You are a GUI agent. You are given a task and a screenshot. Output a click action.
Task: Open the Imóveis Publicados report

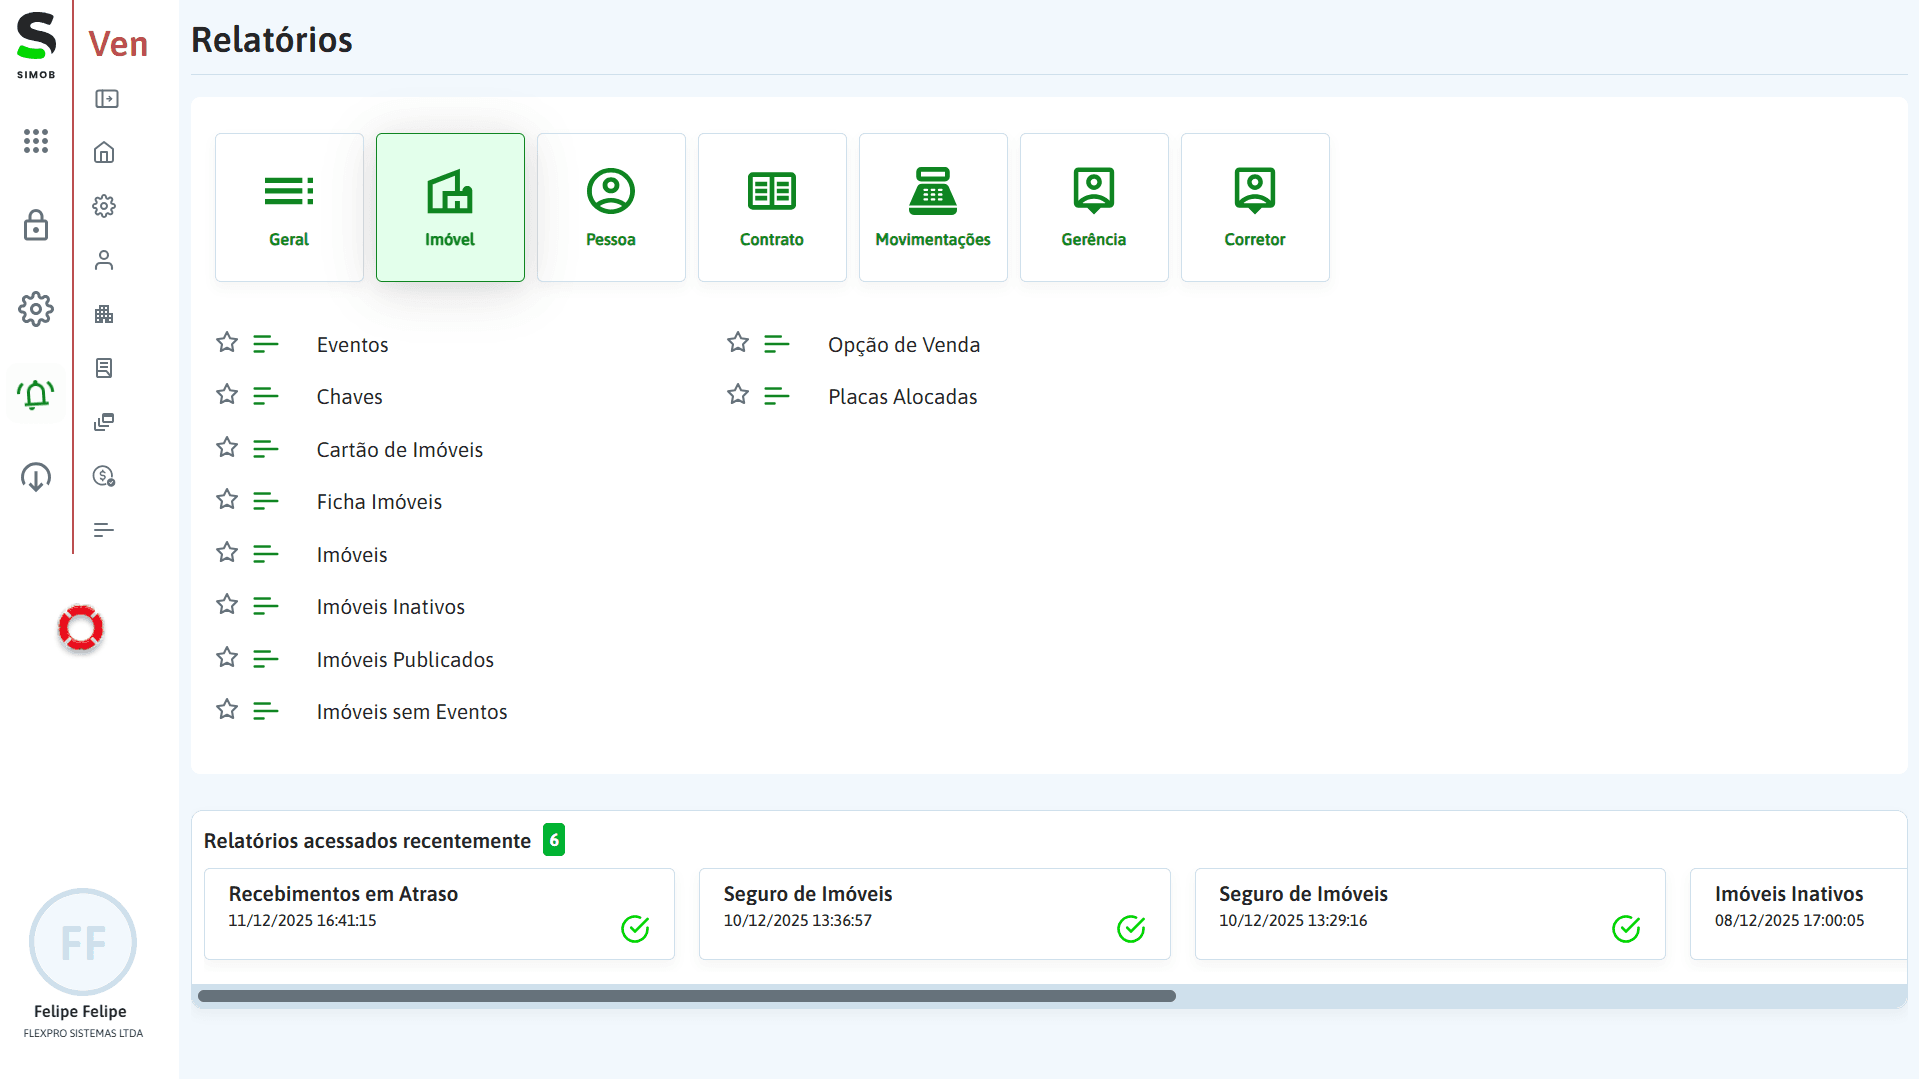pyautogui.click(x=405, y=660)
